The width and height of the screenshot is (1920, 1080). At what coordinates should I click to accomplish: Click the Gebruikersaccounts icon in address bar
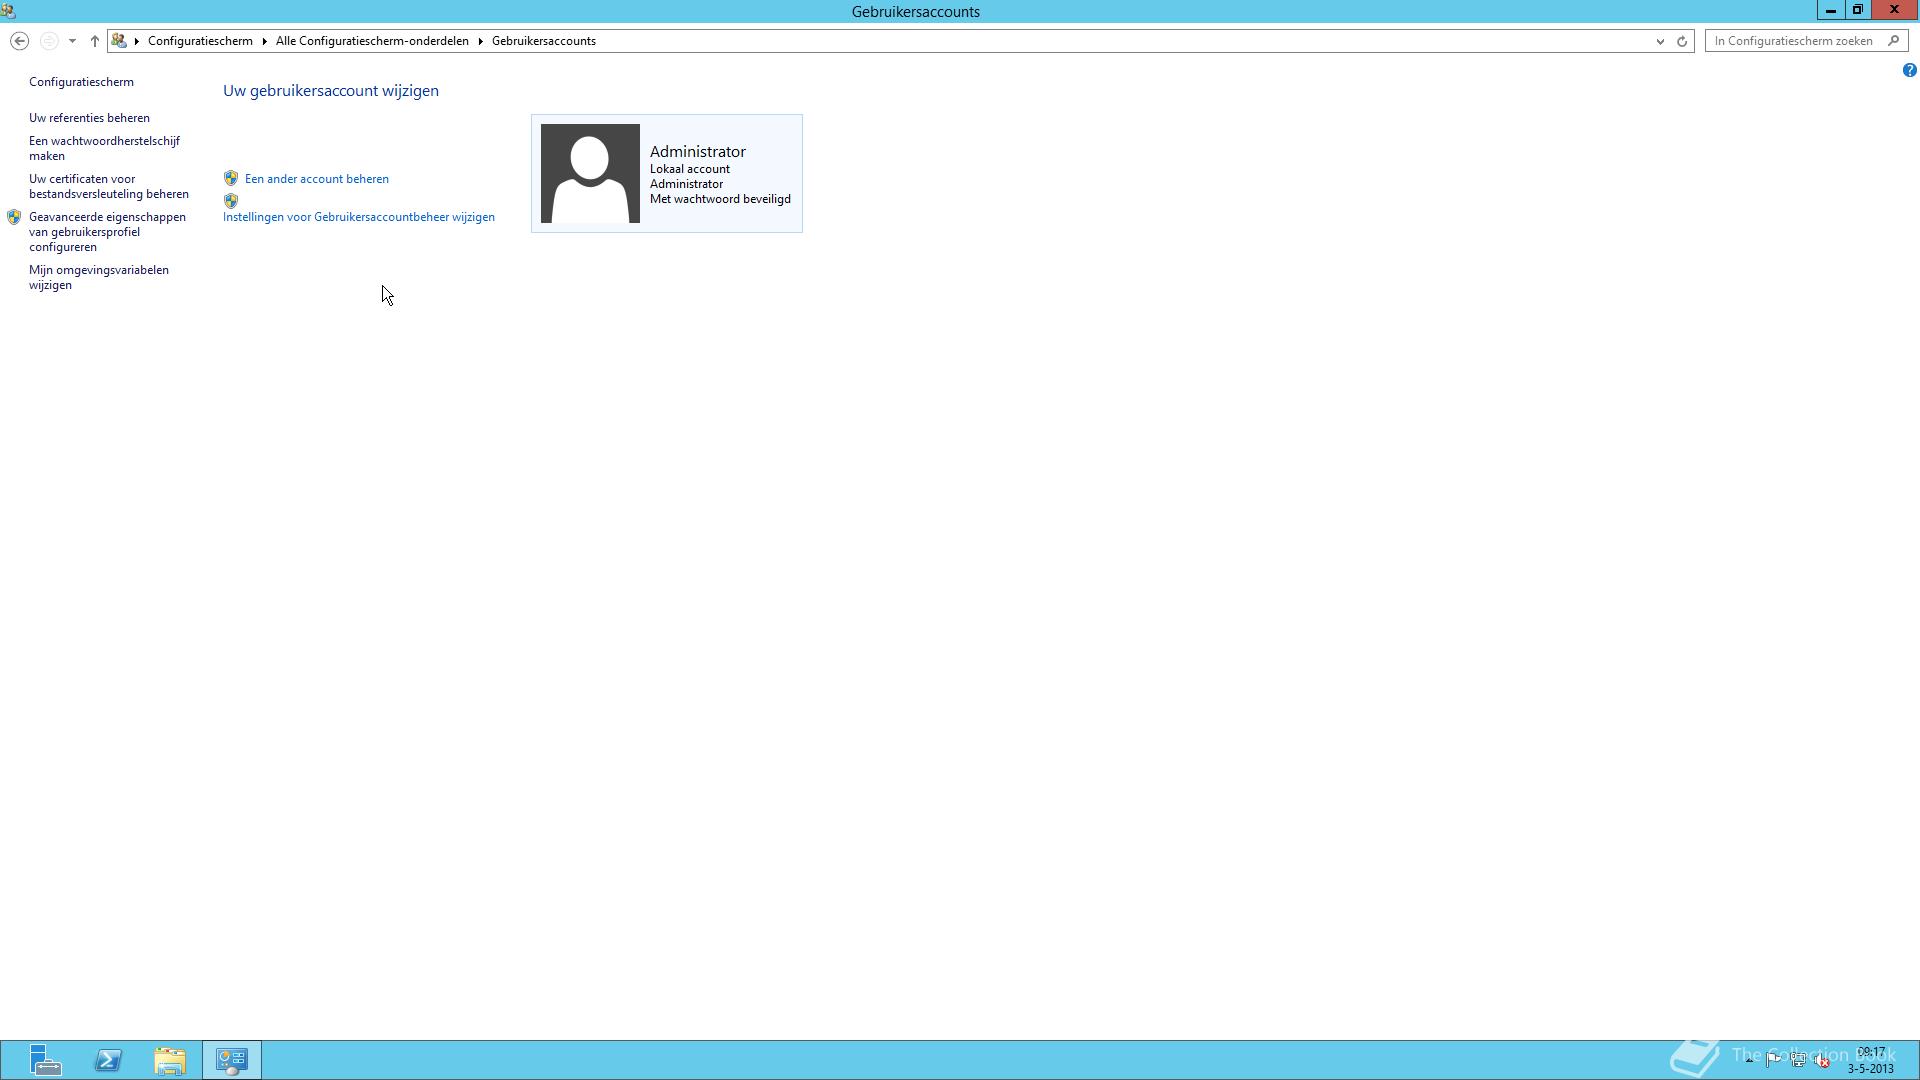(119, 41)
